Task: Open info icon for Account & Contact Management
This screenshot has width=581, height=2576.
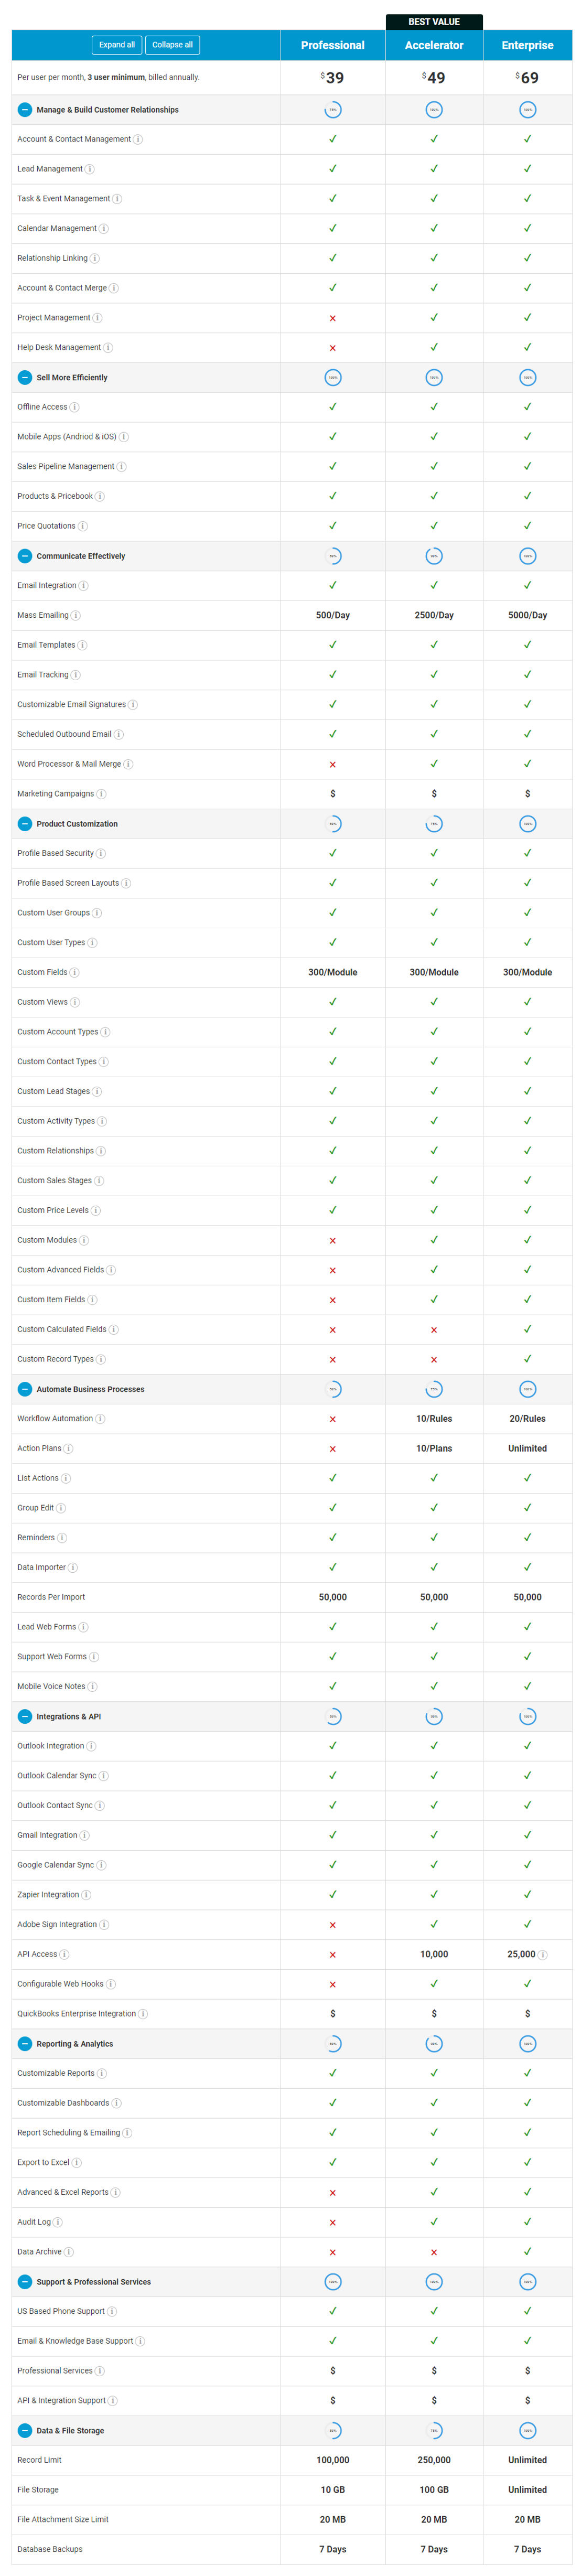Action: pyautogui.click(x=138, y=139)
